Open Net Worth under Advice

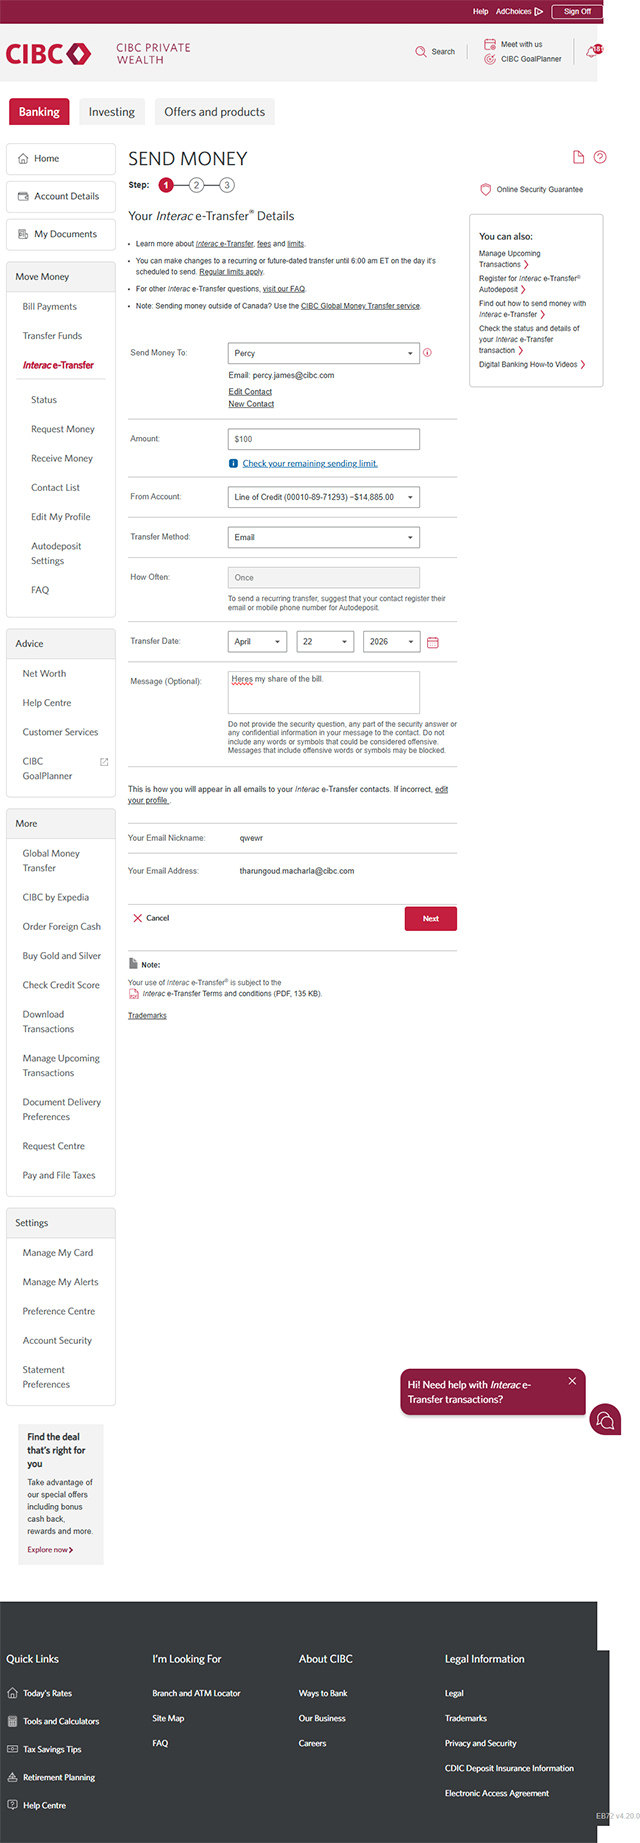pos(44,674)
